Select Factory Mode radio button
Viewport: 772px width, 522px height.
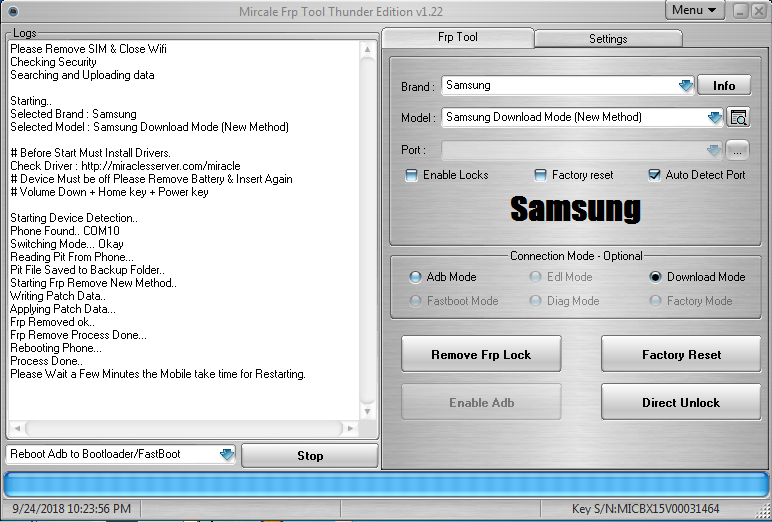[x=655, y=301]
